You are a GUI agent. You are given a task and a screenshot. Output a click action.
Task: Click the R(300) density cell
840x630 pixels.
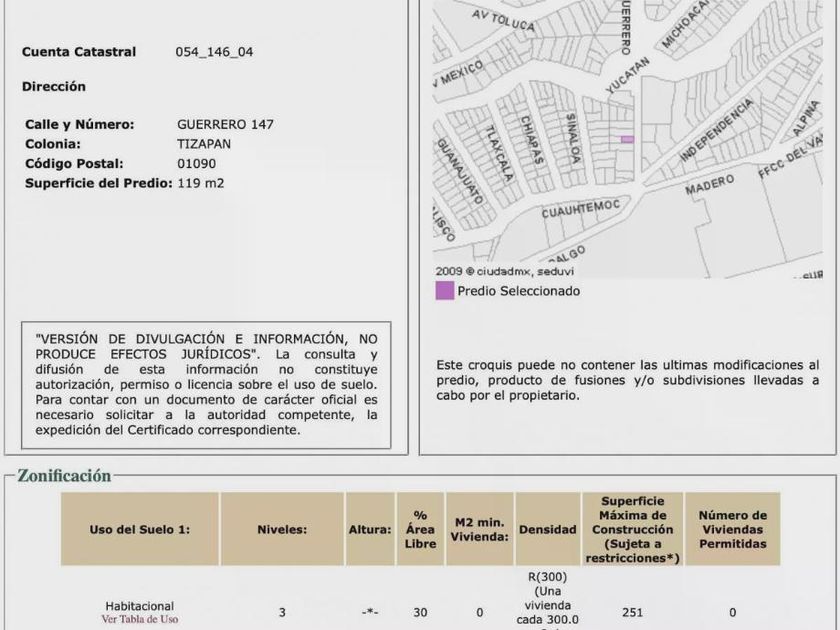548,600
